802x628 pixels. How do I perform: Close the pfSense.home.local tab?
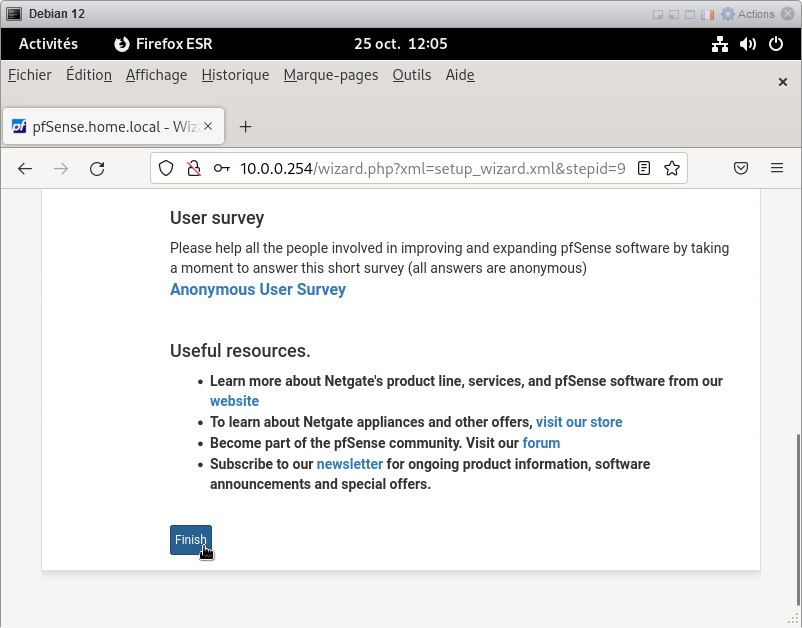pos(208,126)
